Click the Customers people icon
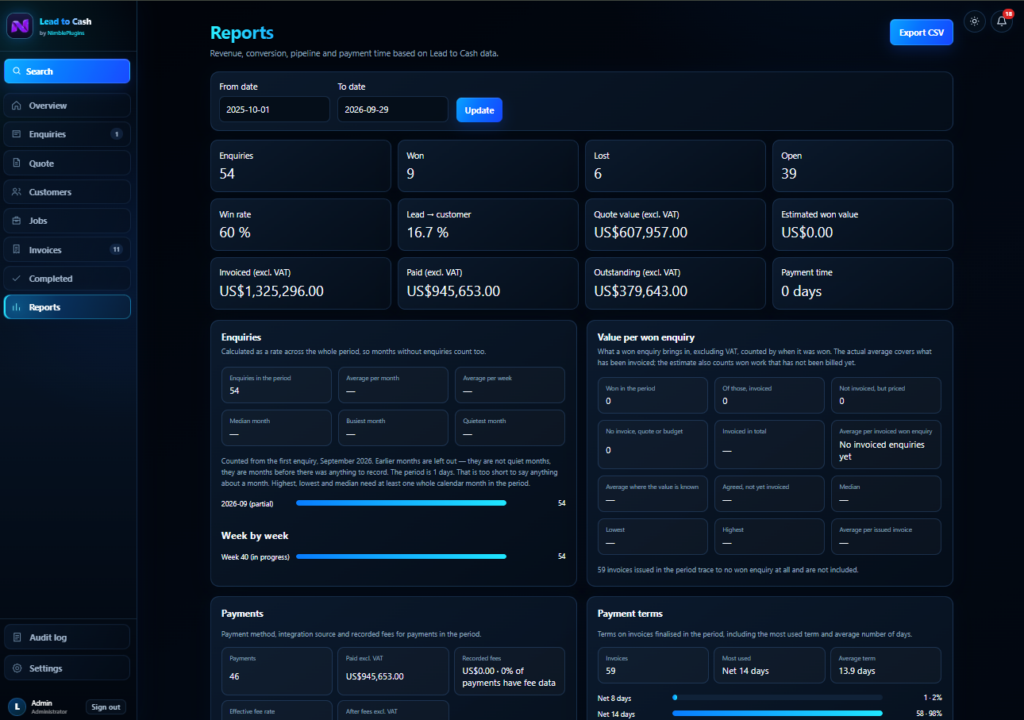This screenshot has height=720, width=1024. 17,191
